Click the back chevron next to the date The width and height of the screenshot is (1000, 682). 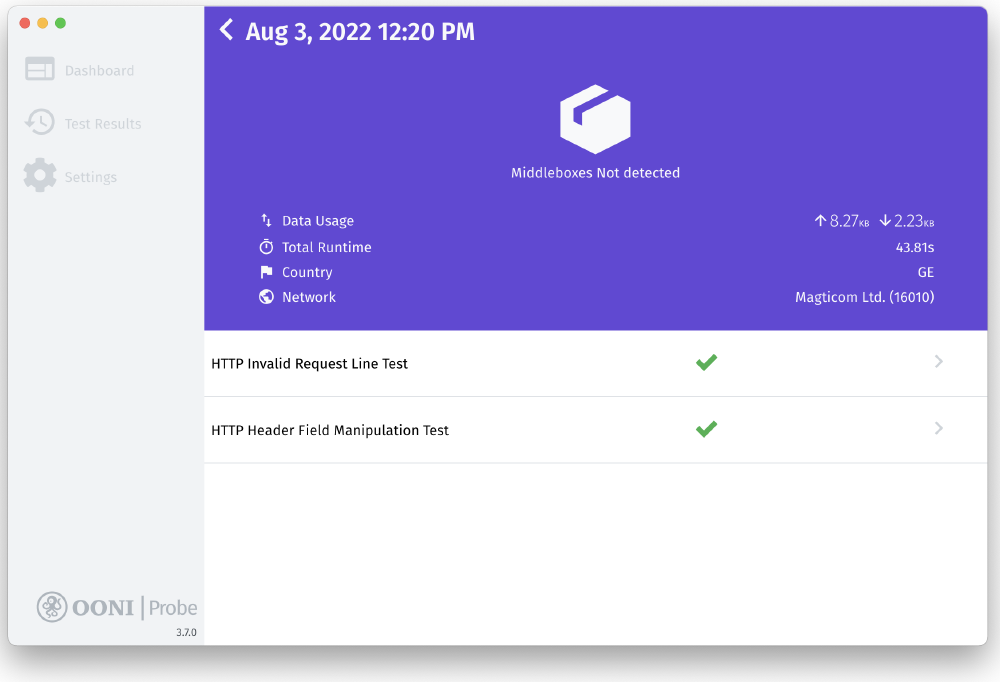226,30
